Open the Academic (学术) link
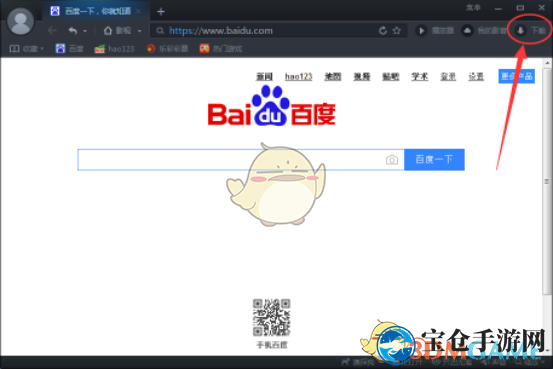The image size is (553, 369). (x=420, y=76)
